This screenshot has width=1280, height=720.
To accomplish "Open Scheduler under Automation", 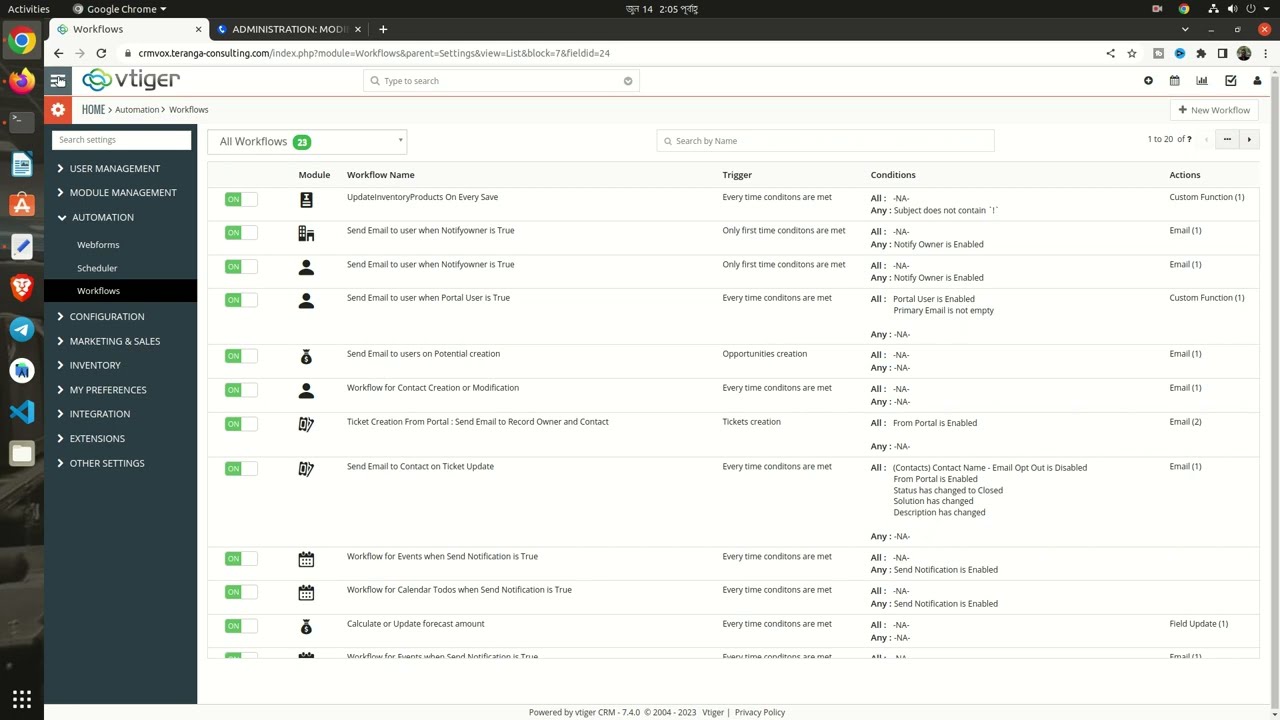I will click(x=97, y=268).
